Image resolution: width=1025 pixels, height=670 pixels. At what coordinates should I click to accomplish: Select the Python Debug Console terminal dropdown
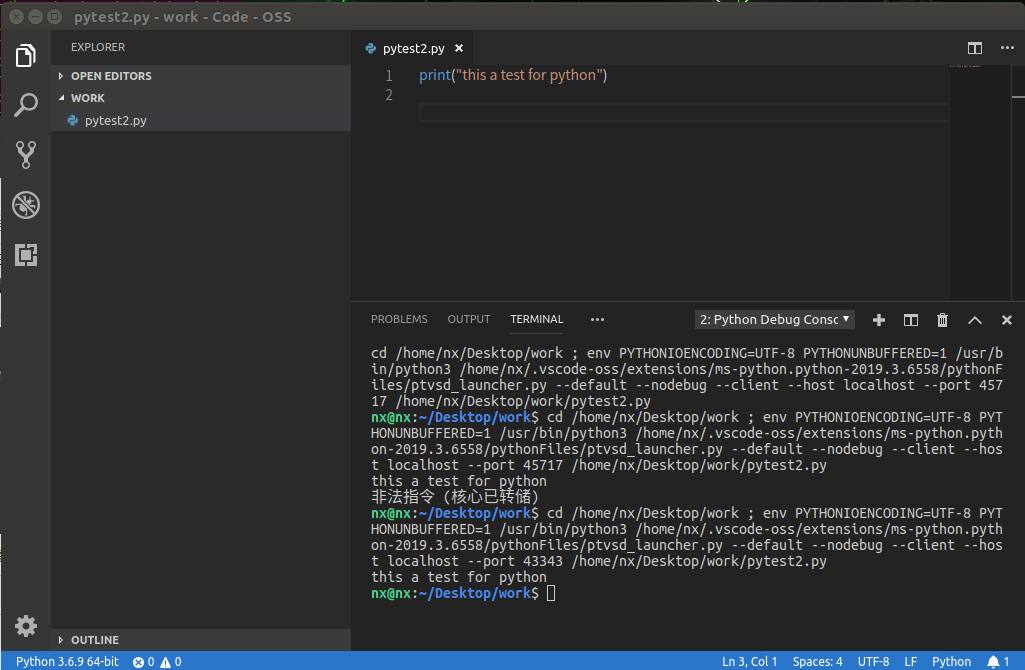pos(775,320)
